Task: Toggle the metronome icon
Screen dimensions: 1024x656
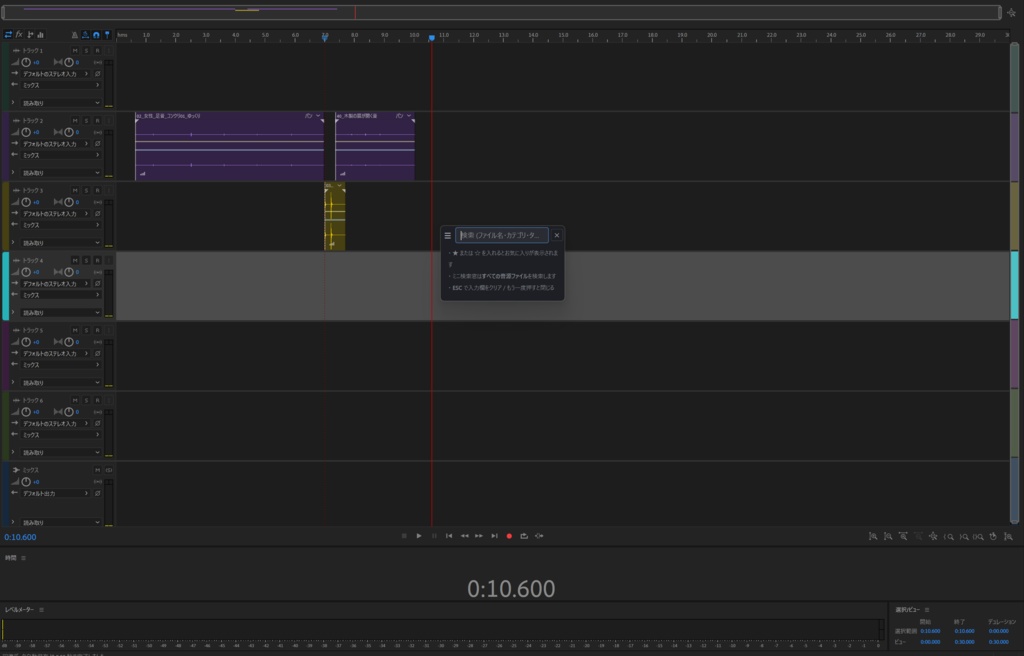Action: point(74,35)
